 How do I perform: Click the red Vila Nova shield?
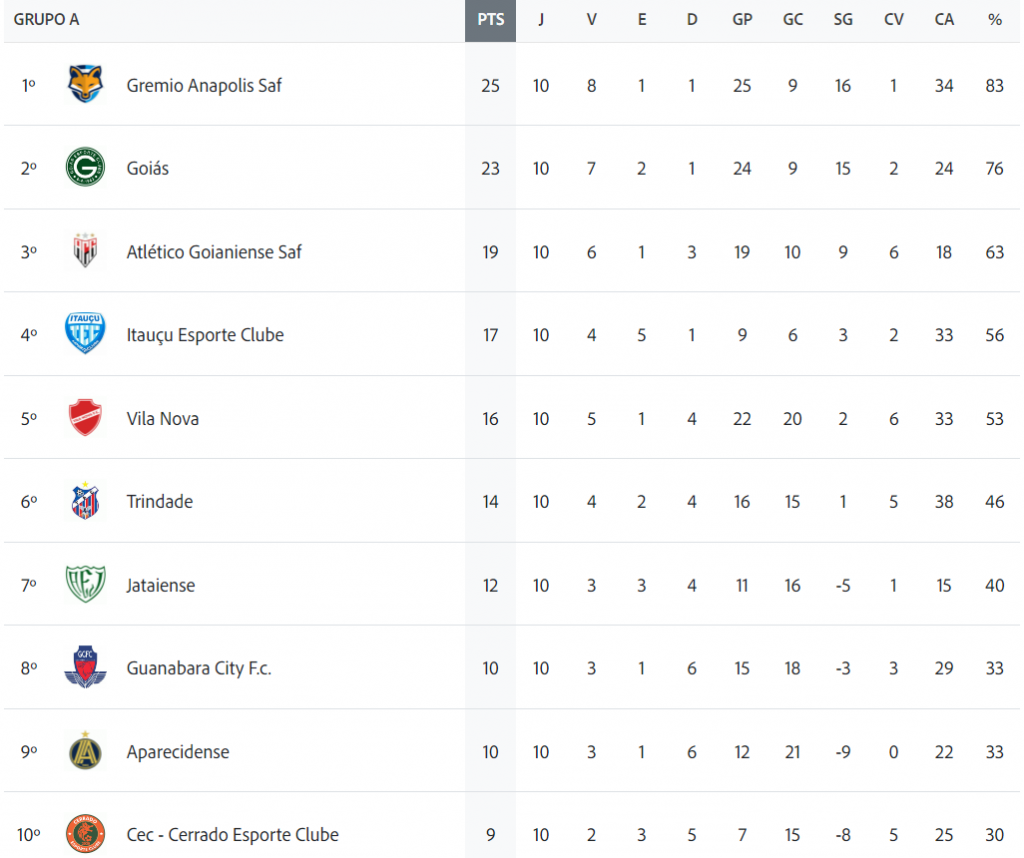point(85,417)
